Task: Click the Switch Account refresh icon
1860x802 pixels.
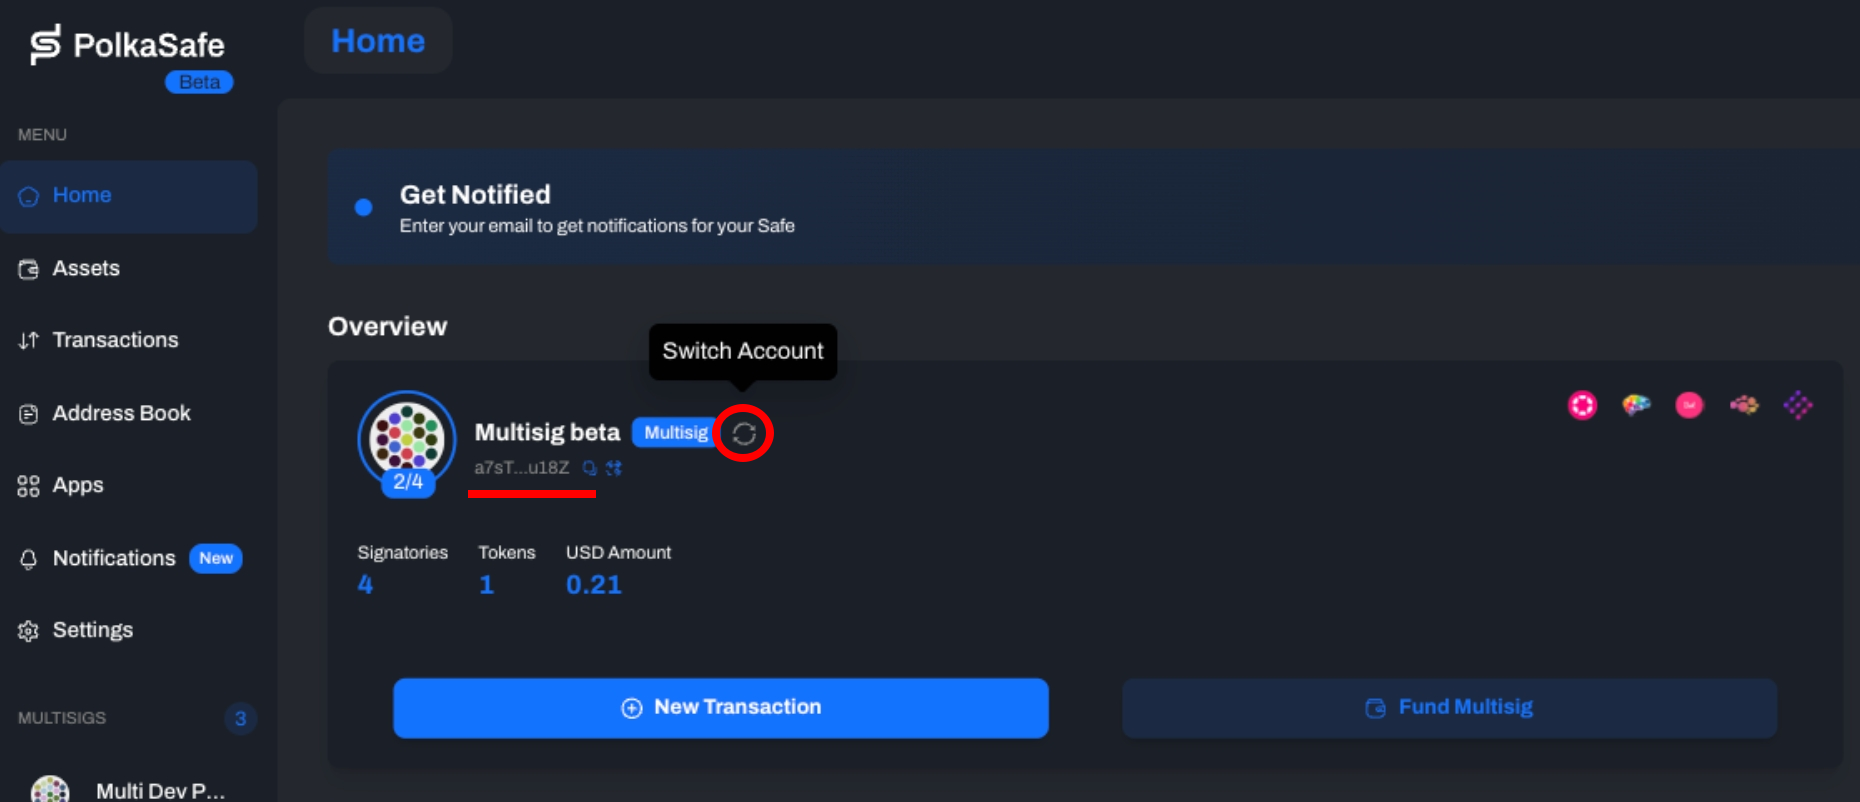Action: (x=743, y=433)
